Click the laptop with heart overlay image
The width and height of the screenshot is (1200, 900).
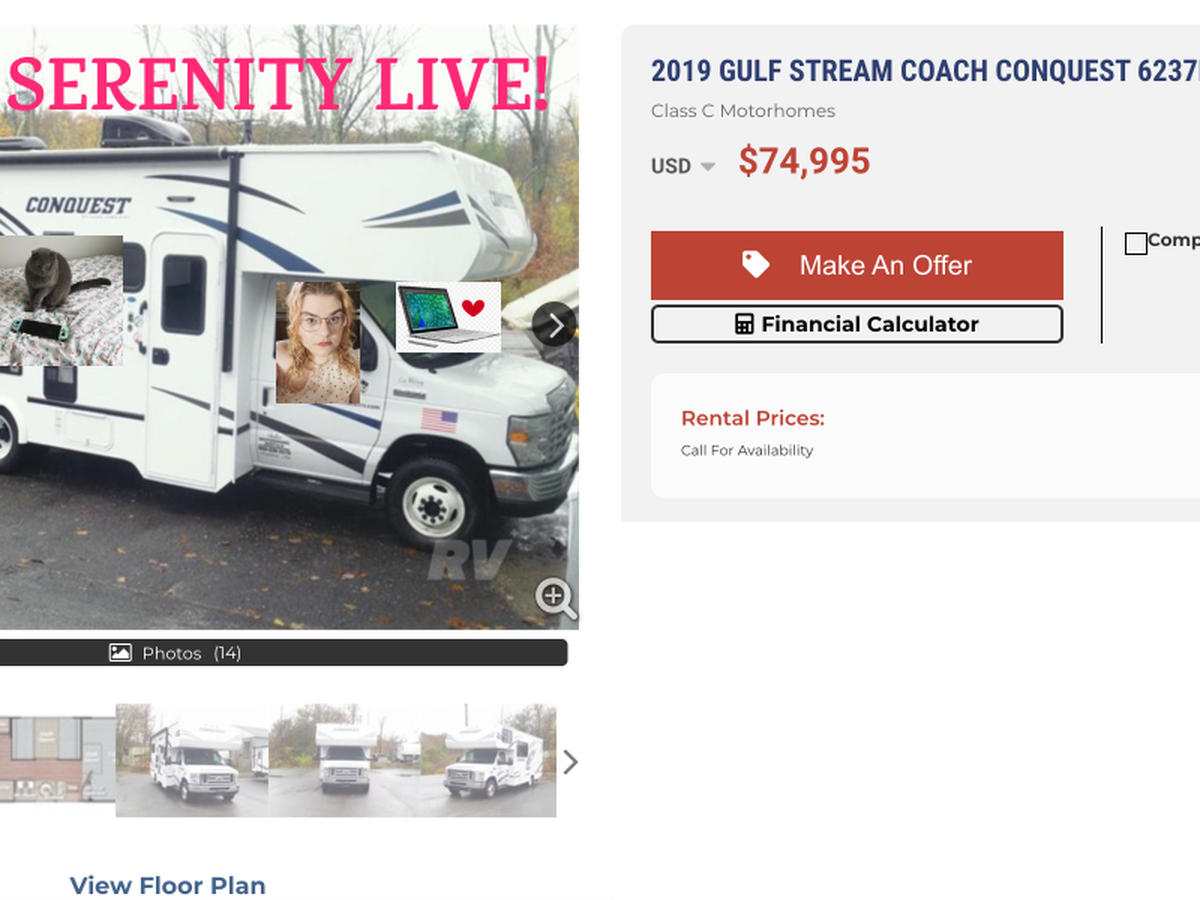point(448,317)
